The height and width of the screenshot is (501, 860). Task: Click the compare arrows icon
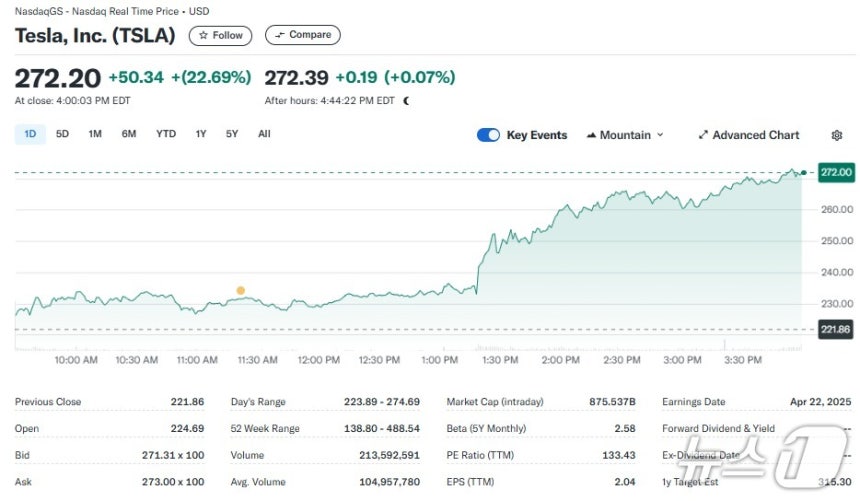[280, 35]
